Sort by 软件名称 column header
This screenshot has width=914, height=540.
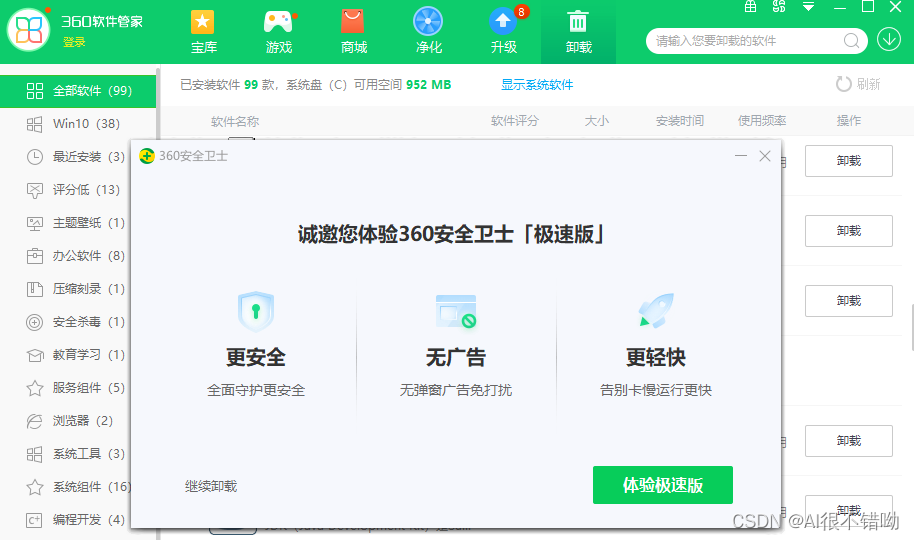235,121
